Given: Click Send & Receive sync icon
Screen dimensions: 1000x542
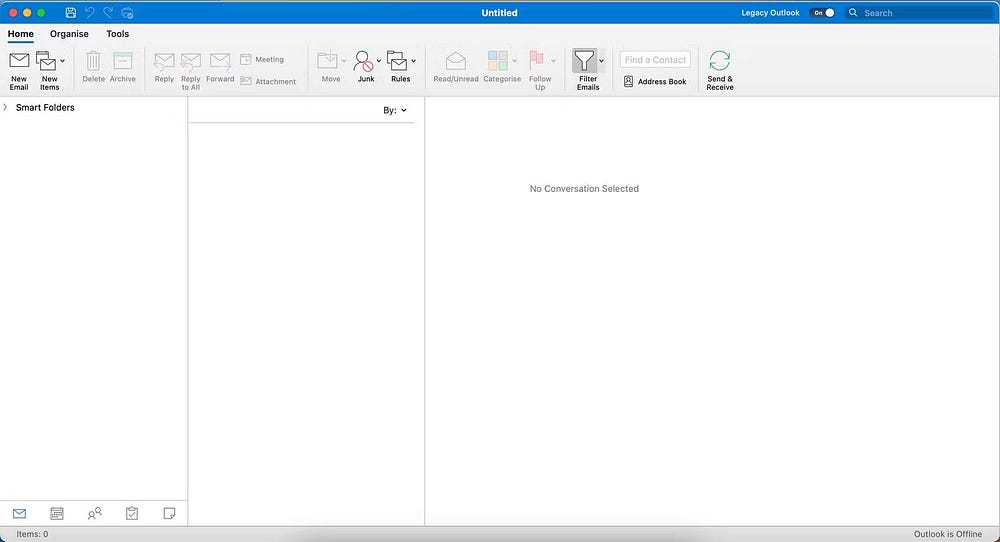Looking at the screenshot, I should tap(719, 61).
